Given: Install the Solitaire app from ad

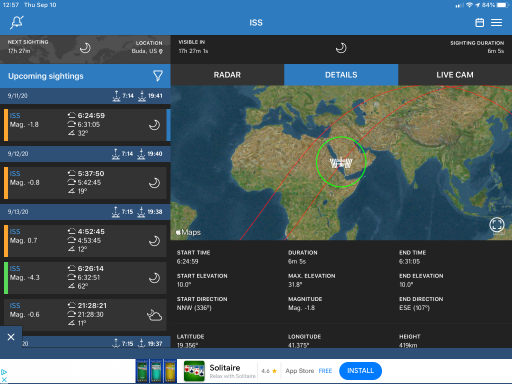Looking at the screenshot, I should coord(360,371).
